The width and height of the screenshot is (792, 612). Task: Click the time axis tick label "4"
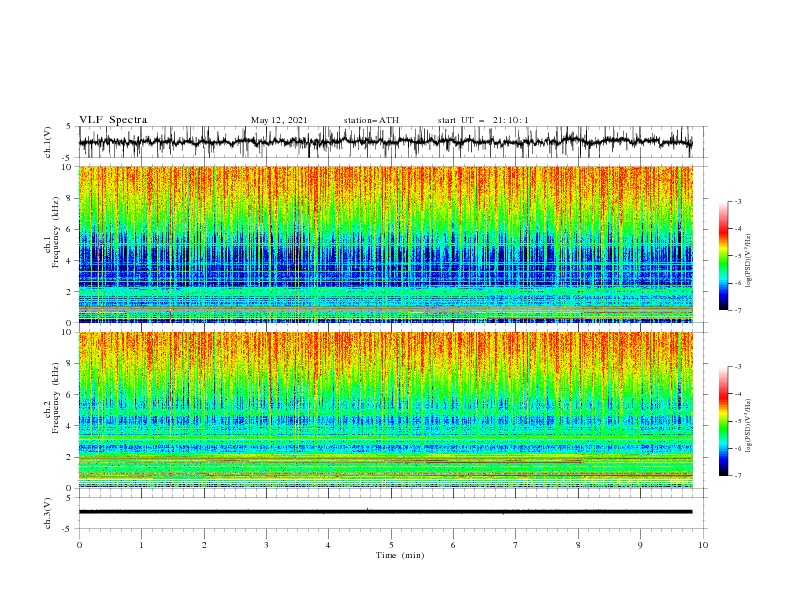pos(328,545)
